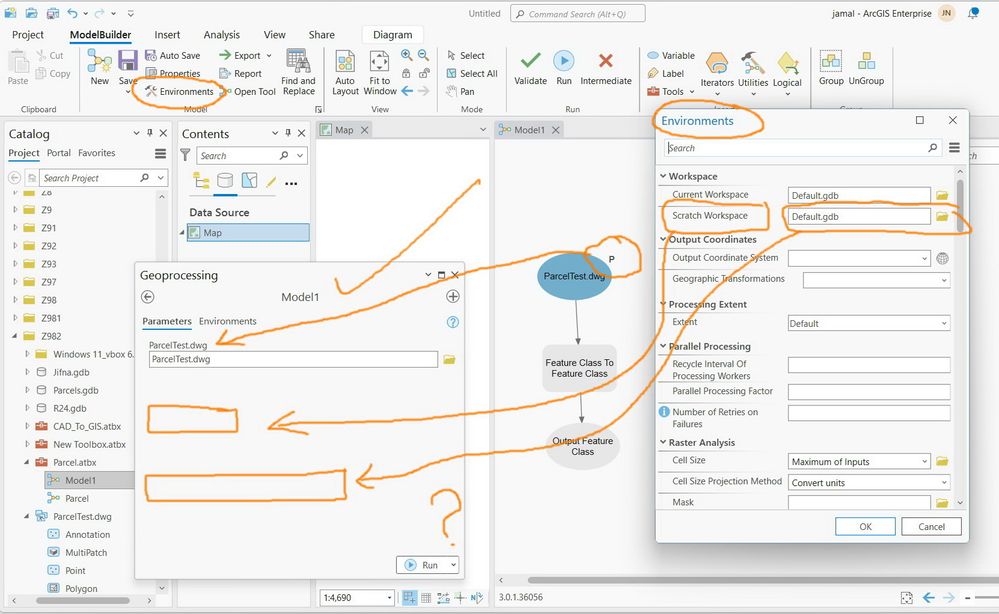Viewport: 999px width, 614px height.
Task: Click the List By Selection icon
Action: coord(249,181)
